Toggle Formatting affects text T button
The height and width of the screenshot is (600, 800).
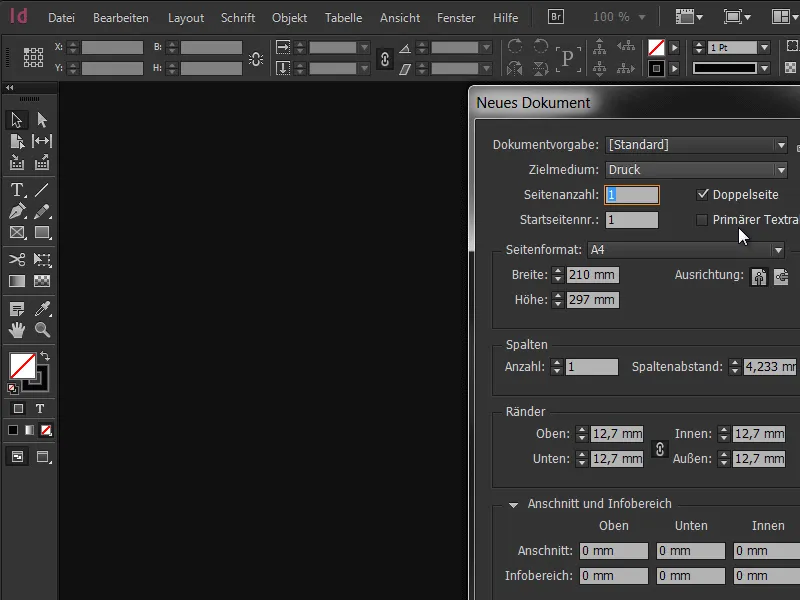click(40, 409)
